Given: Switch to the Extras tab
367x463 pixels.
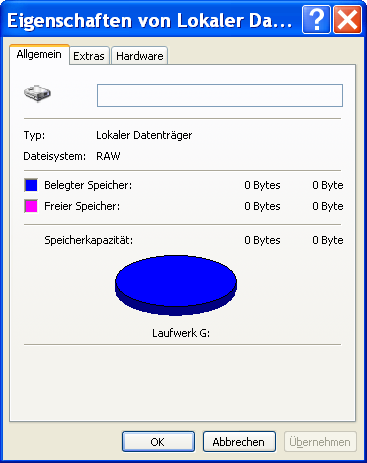Looking at the screenshot, I should point(89,56).
